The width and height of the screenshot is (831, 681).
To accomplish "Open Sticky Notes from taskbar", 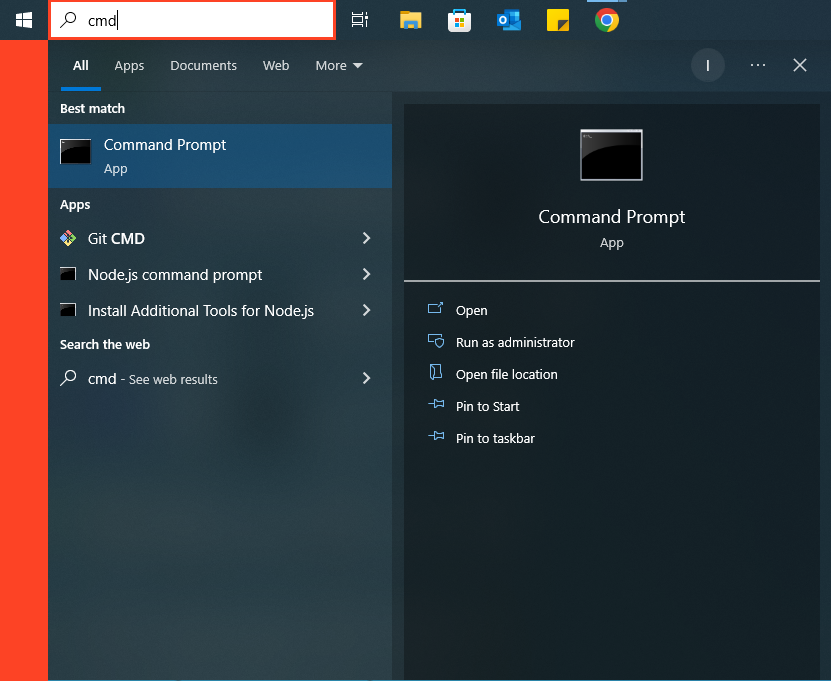I will point(558,20).
